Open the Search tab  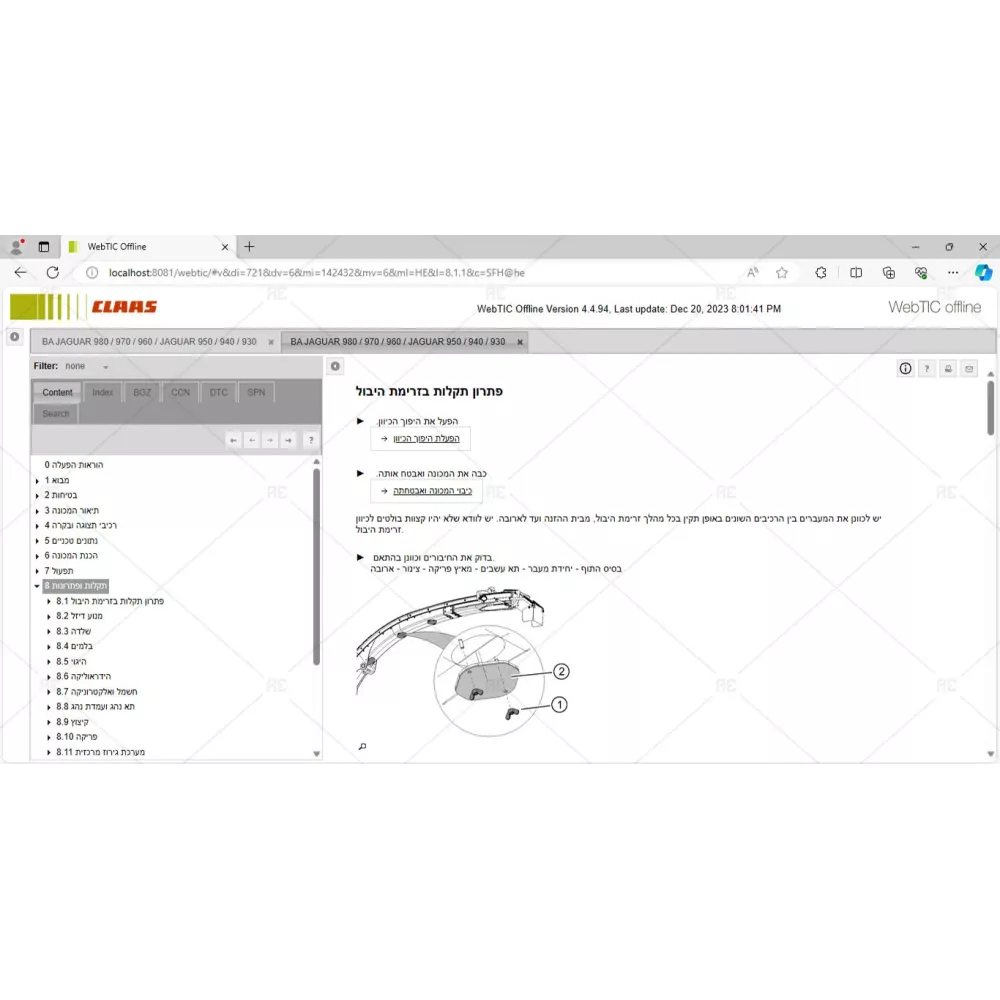click(x=56, y=414)
